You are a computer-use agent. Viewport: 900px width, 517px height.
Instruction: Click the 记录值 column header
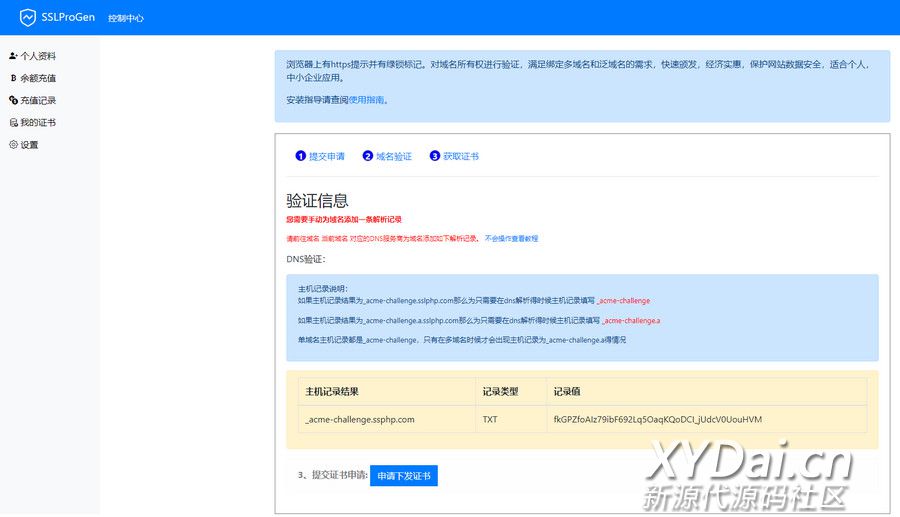[567, 391]
